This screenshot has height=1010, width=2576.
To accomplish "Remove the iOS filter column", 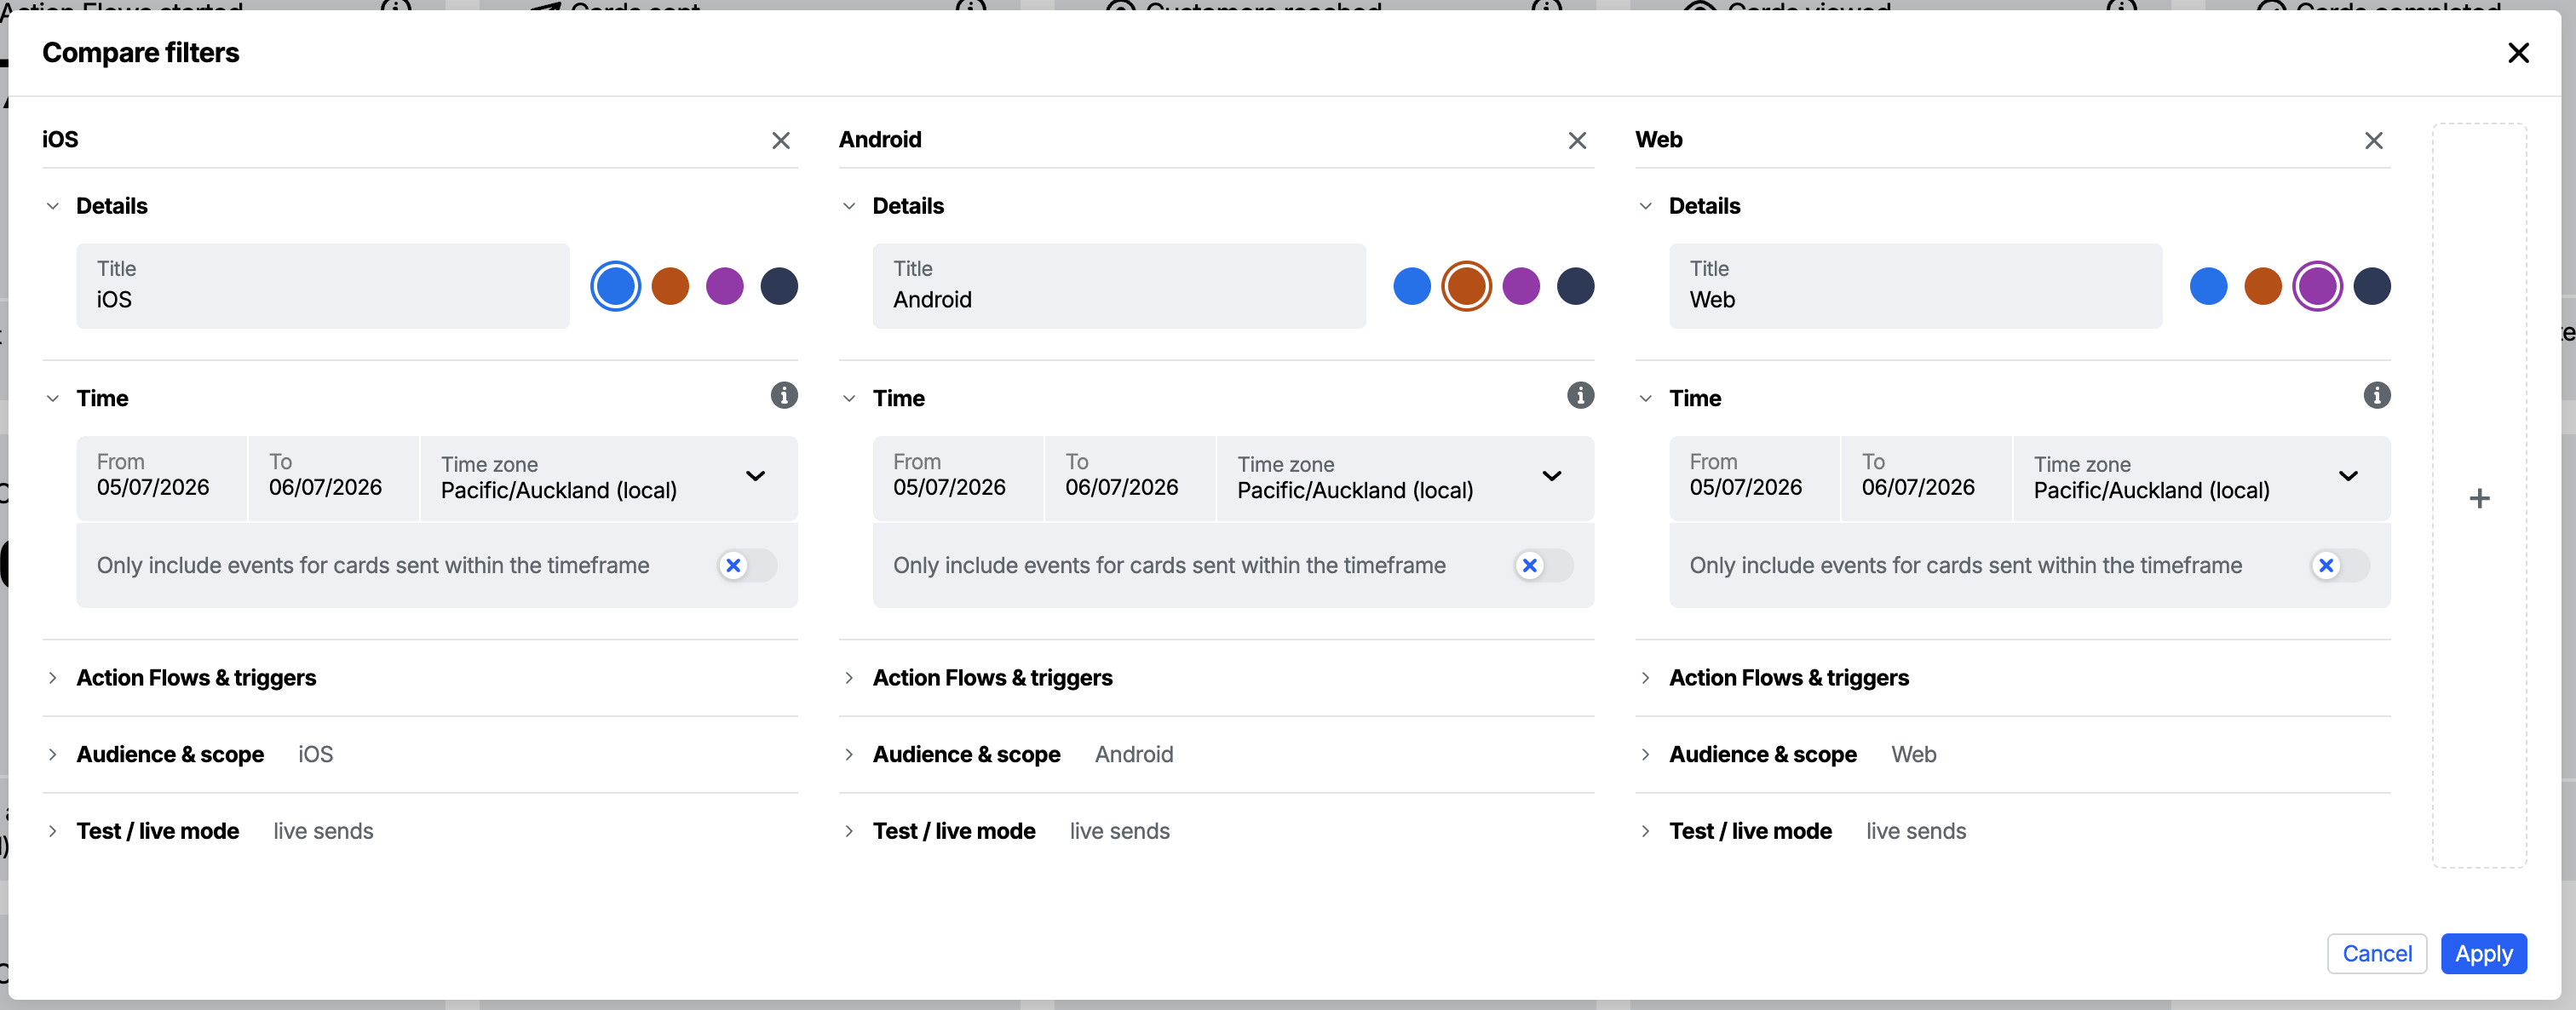I will [781, 141].
